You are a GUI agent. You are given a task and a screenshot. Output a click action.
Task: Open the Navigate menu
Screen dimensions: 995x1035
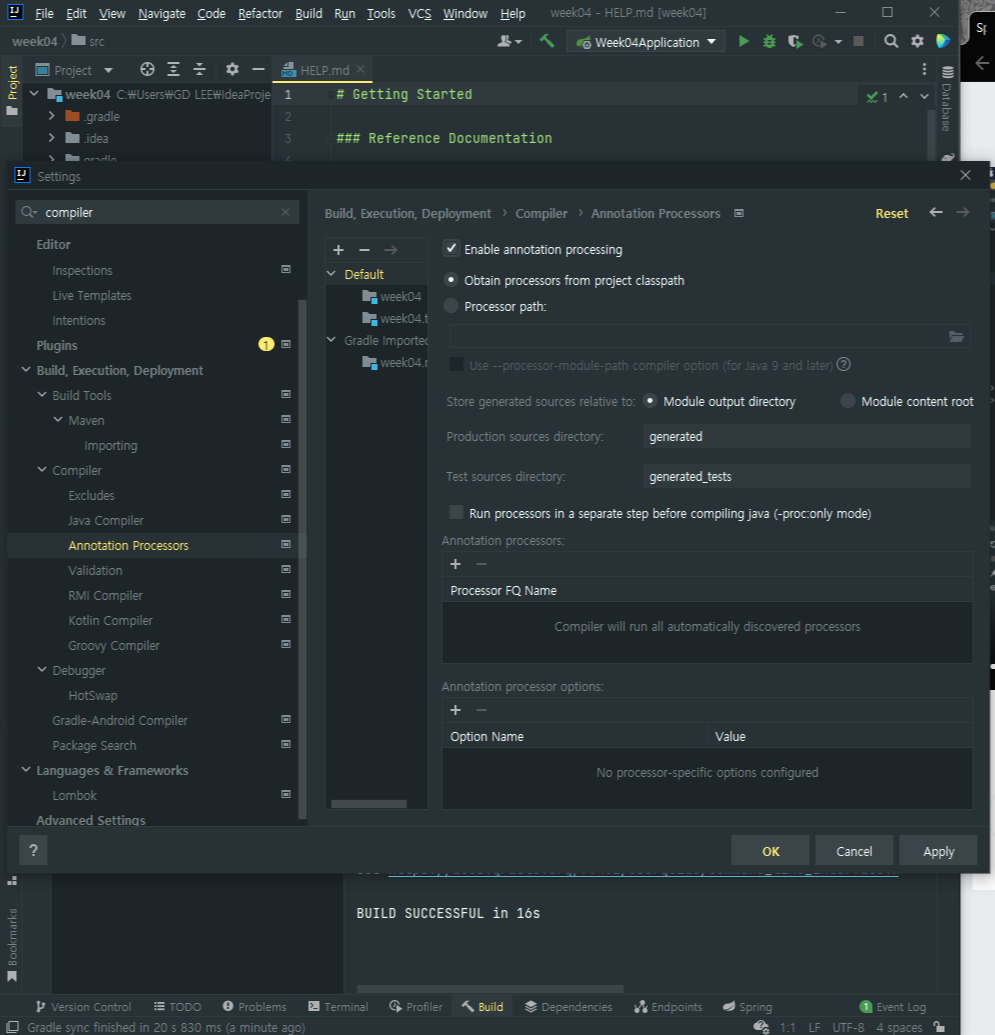[x=162, y=13]
